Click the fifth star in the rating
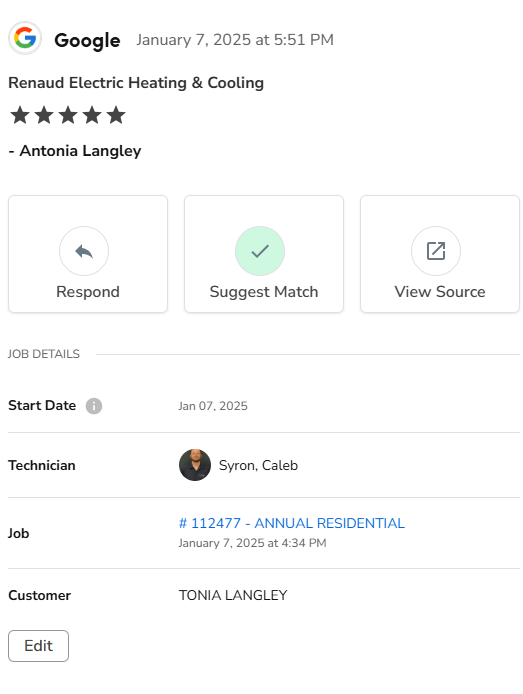This screenshot has width=523, height=694. coord(116,115)
